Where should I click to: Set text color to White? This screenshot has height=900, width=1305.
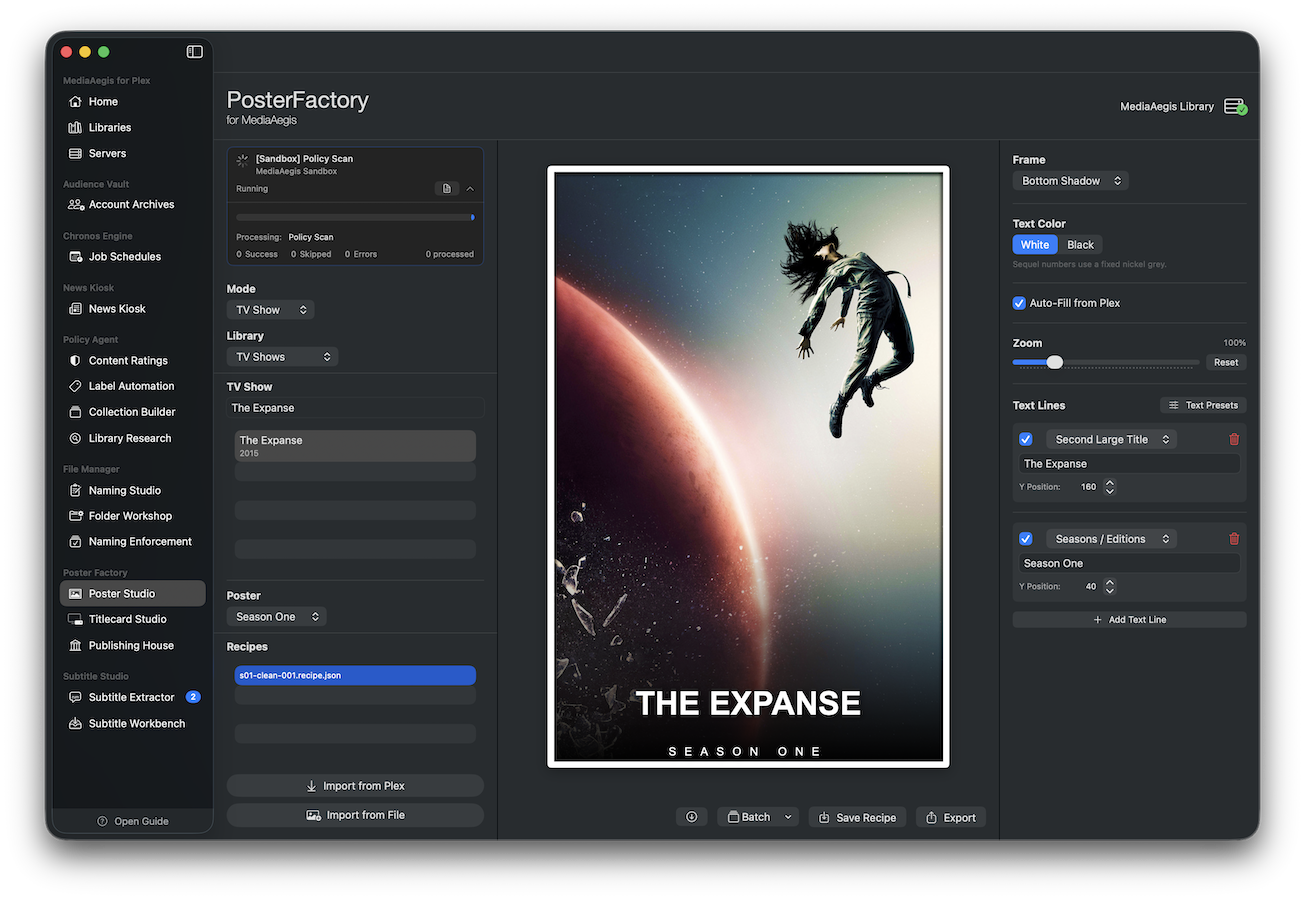click(1035, 245)
